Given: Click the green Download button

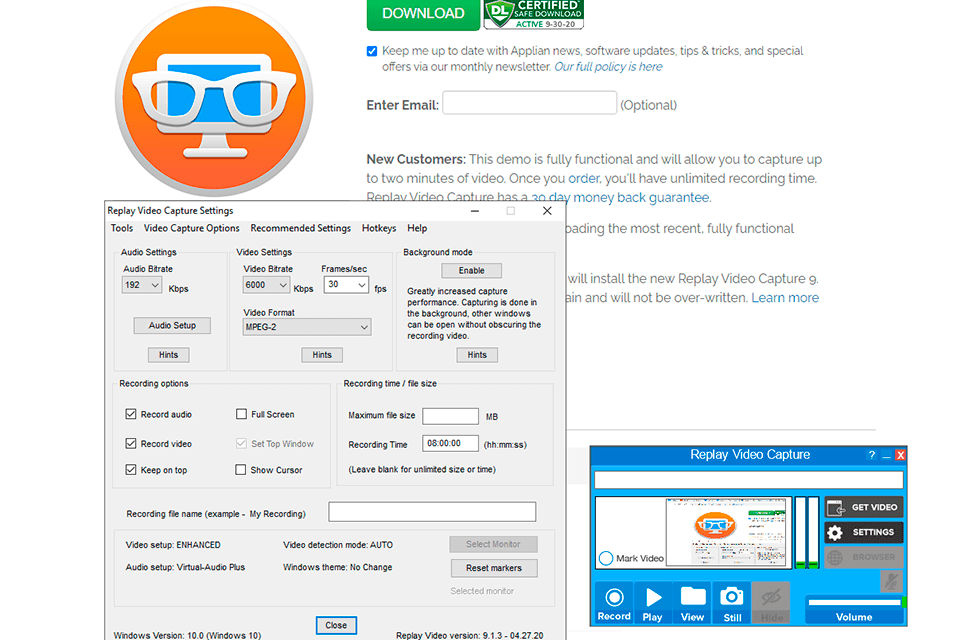Looking at the screenshot, I should click(x=423, y=14).
